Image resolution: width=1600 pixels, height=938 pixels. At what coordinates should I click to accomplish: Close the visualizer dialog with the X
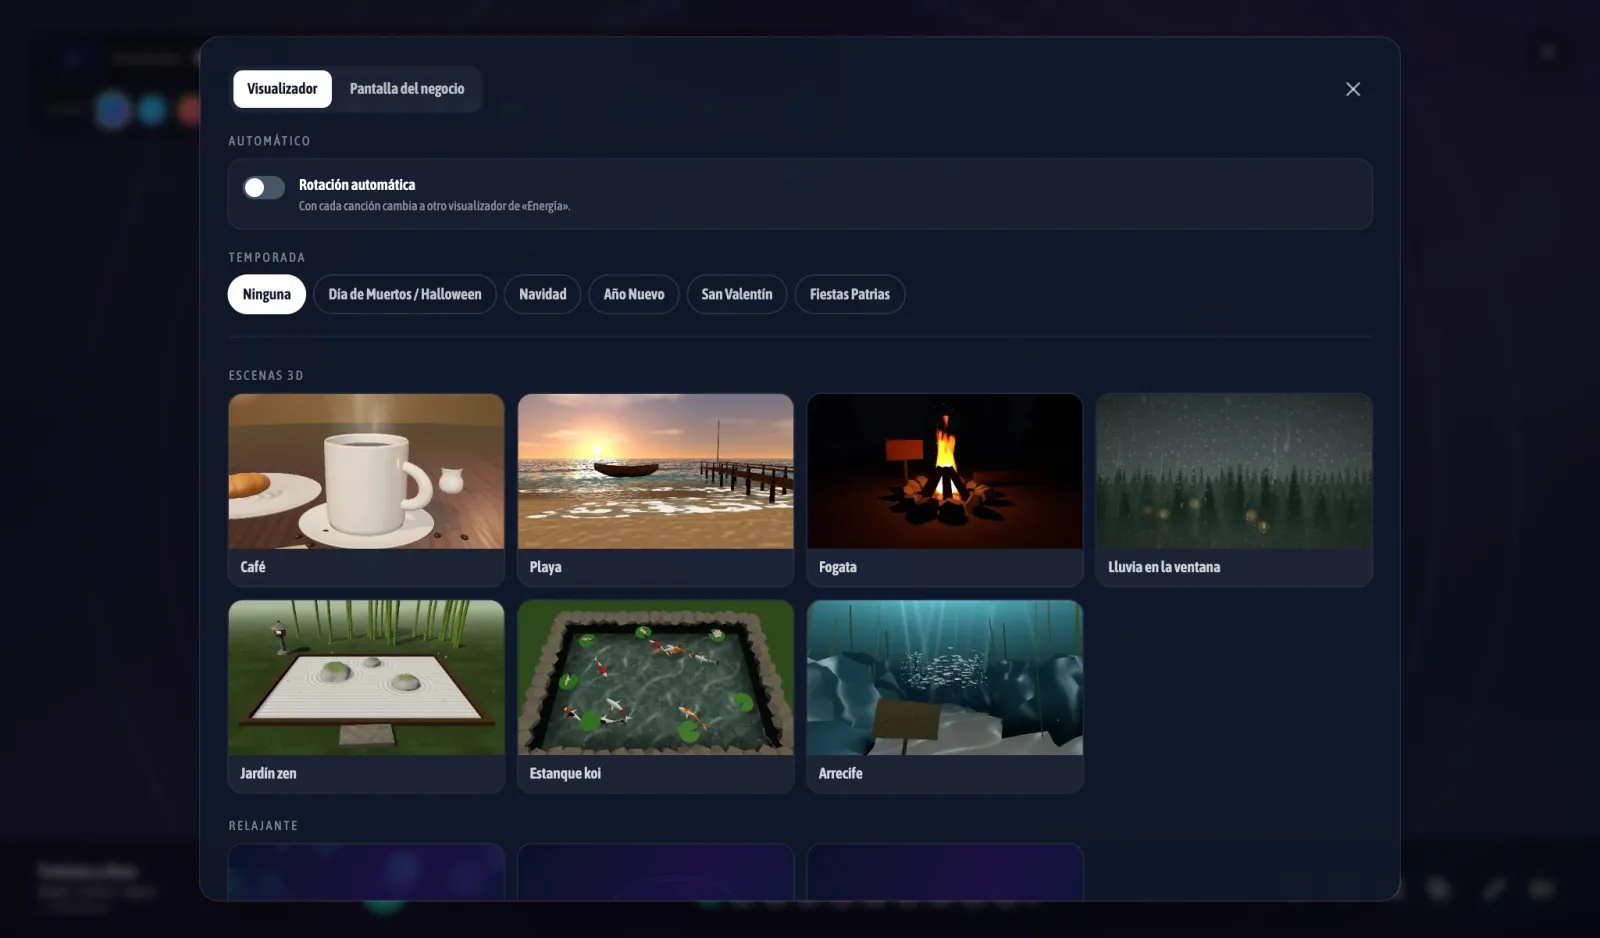[x=1353, y=89]
